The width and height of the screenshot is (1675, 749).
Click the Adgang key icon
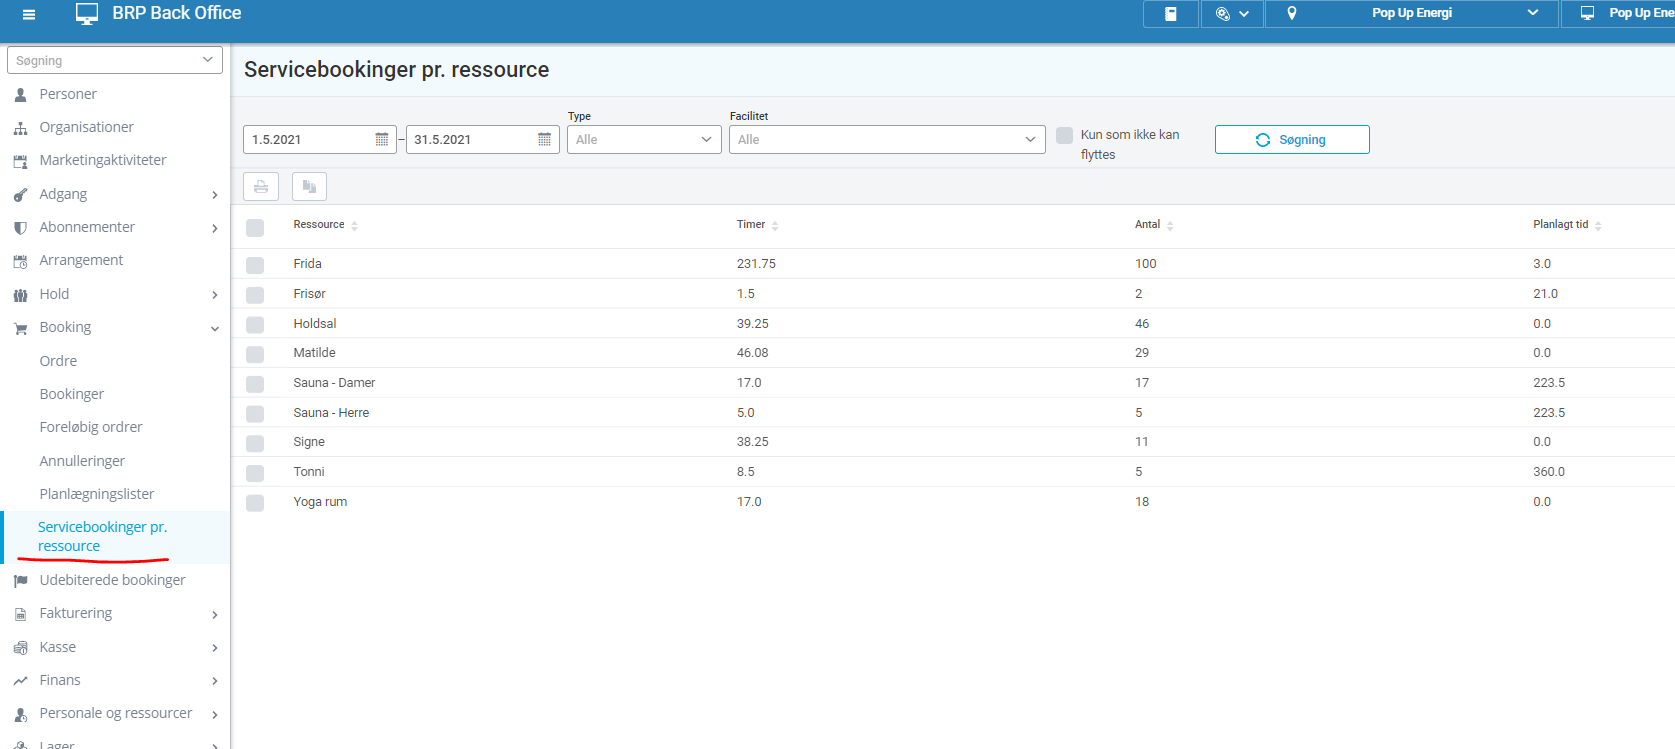coord(20,195)
